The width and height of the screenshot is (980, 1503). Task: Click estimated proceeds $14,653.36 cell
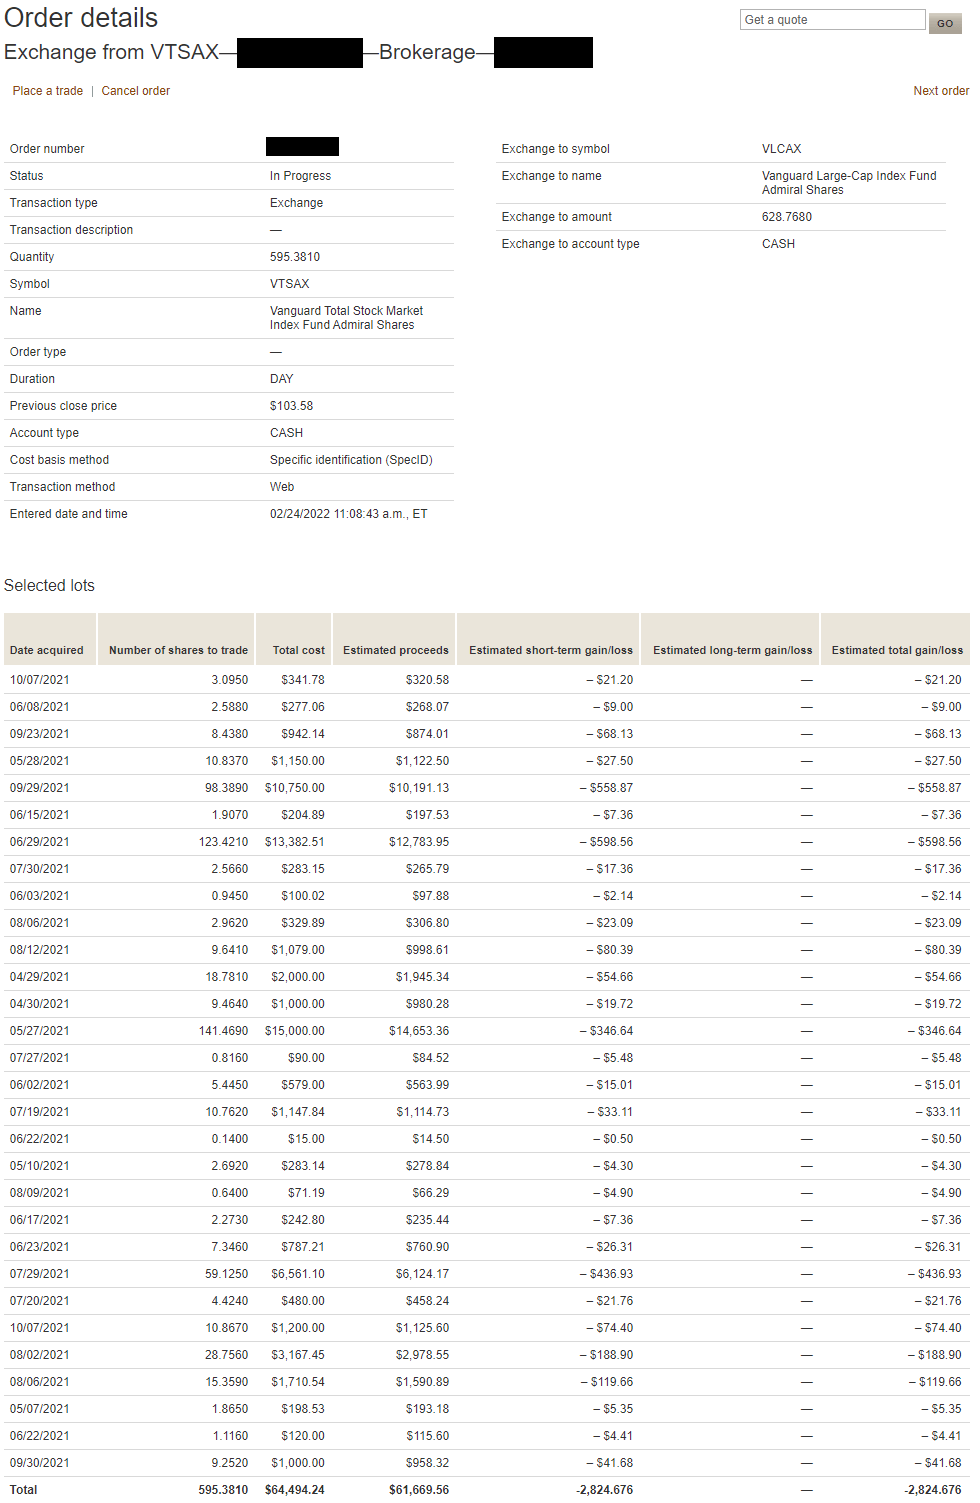click(419, 1031)
